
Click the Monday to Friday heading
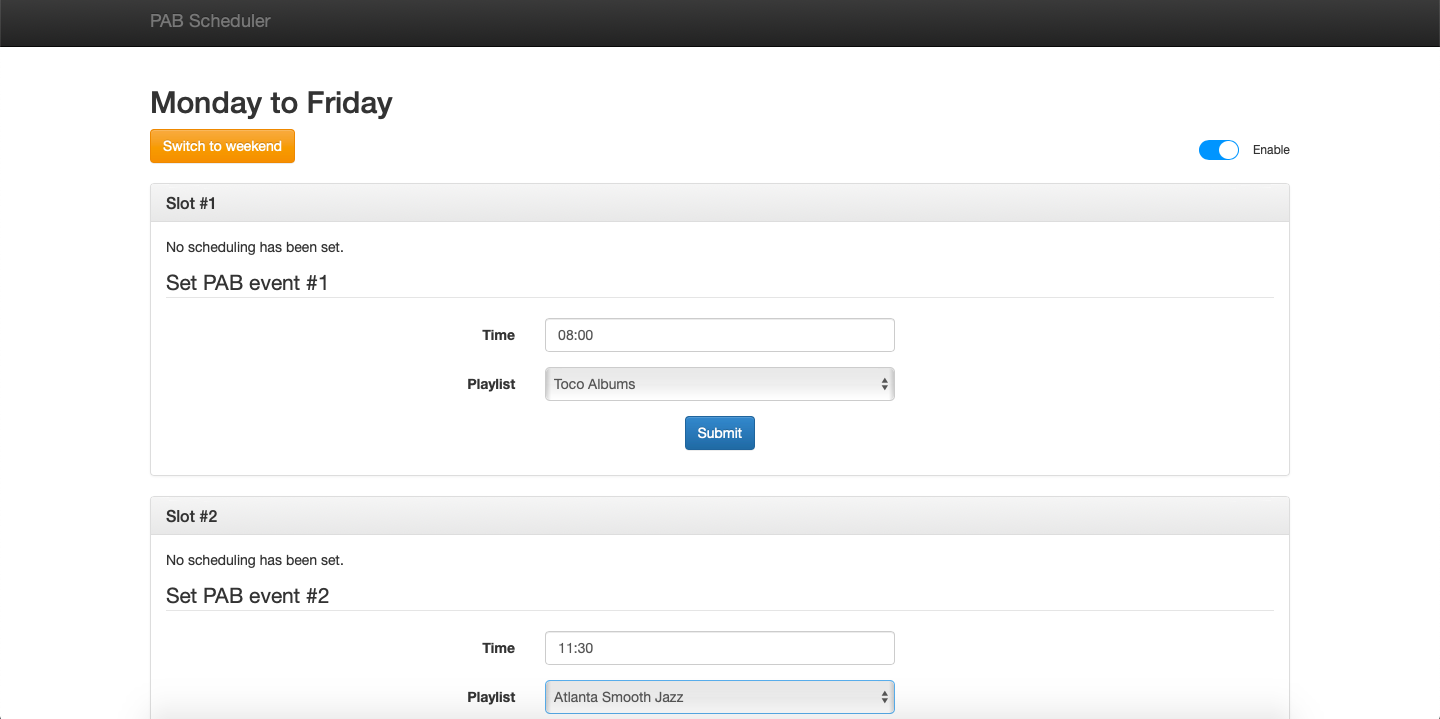(x=271, y=103)
